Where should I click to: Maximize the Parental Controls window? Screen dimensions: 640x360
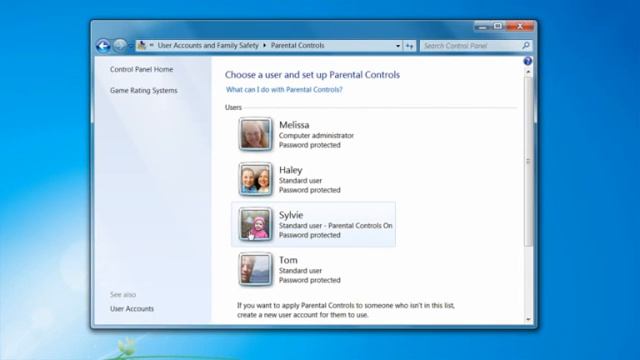coord(498,27)
